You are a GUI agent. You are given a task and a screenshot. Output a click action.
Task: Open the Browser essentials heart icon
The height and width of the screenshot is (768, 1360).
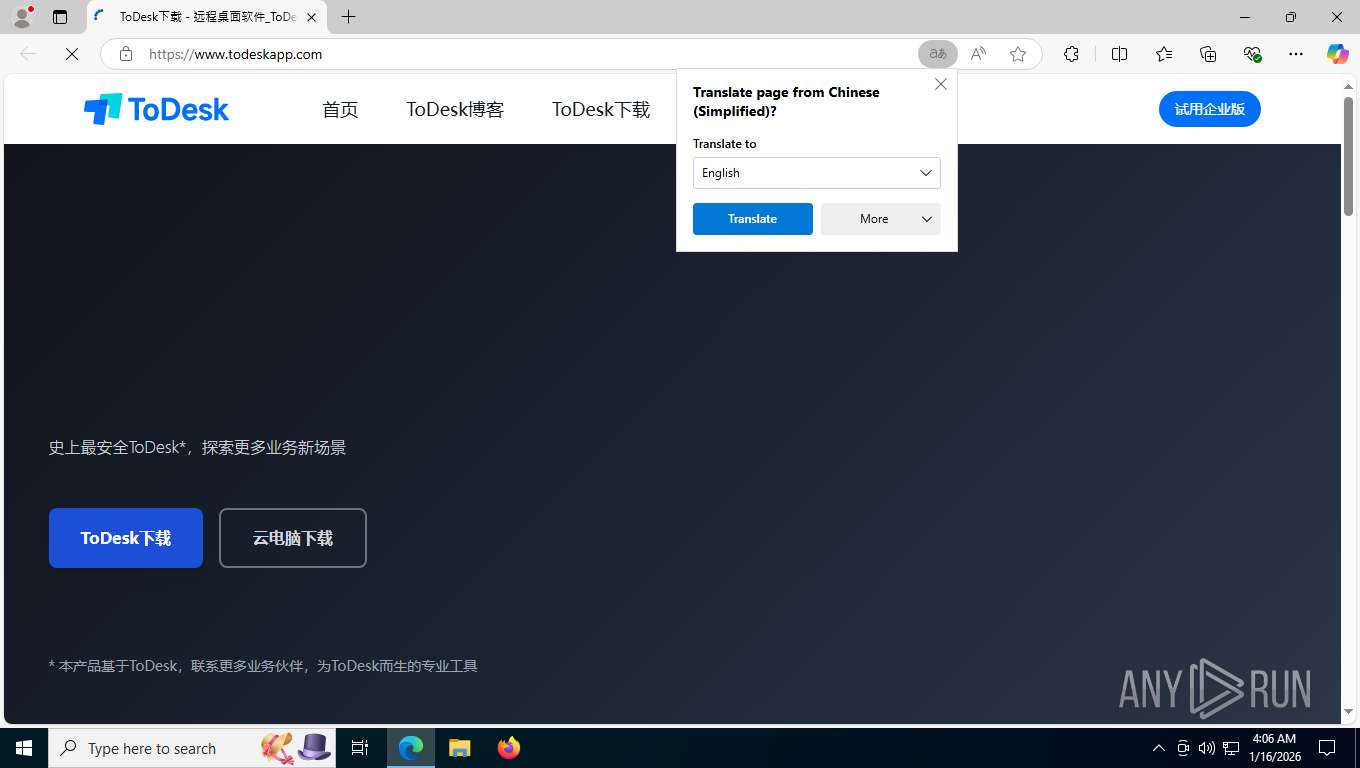click(x=1252, y=54)
